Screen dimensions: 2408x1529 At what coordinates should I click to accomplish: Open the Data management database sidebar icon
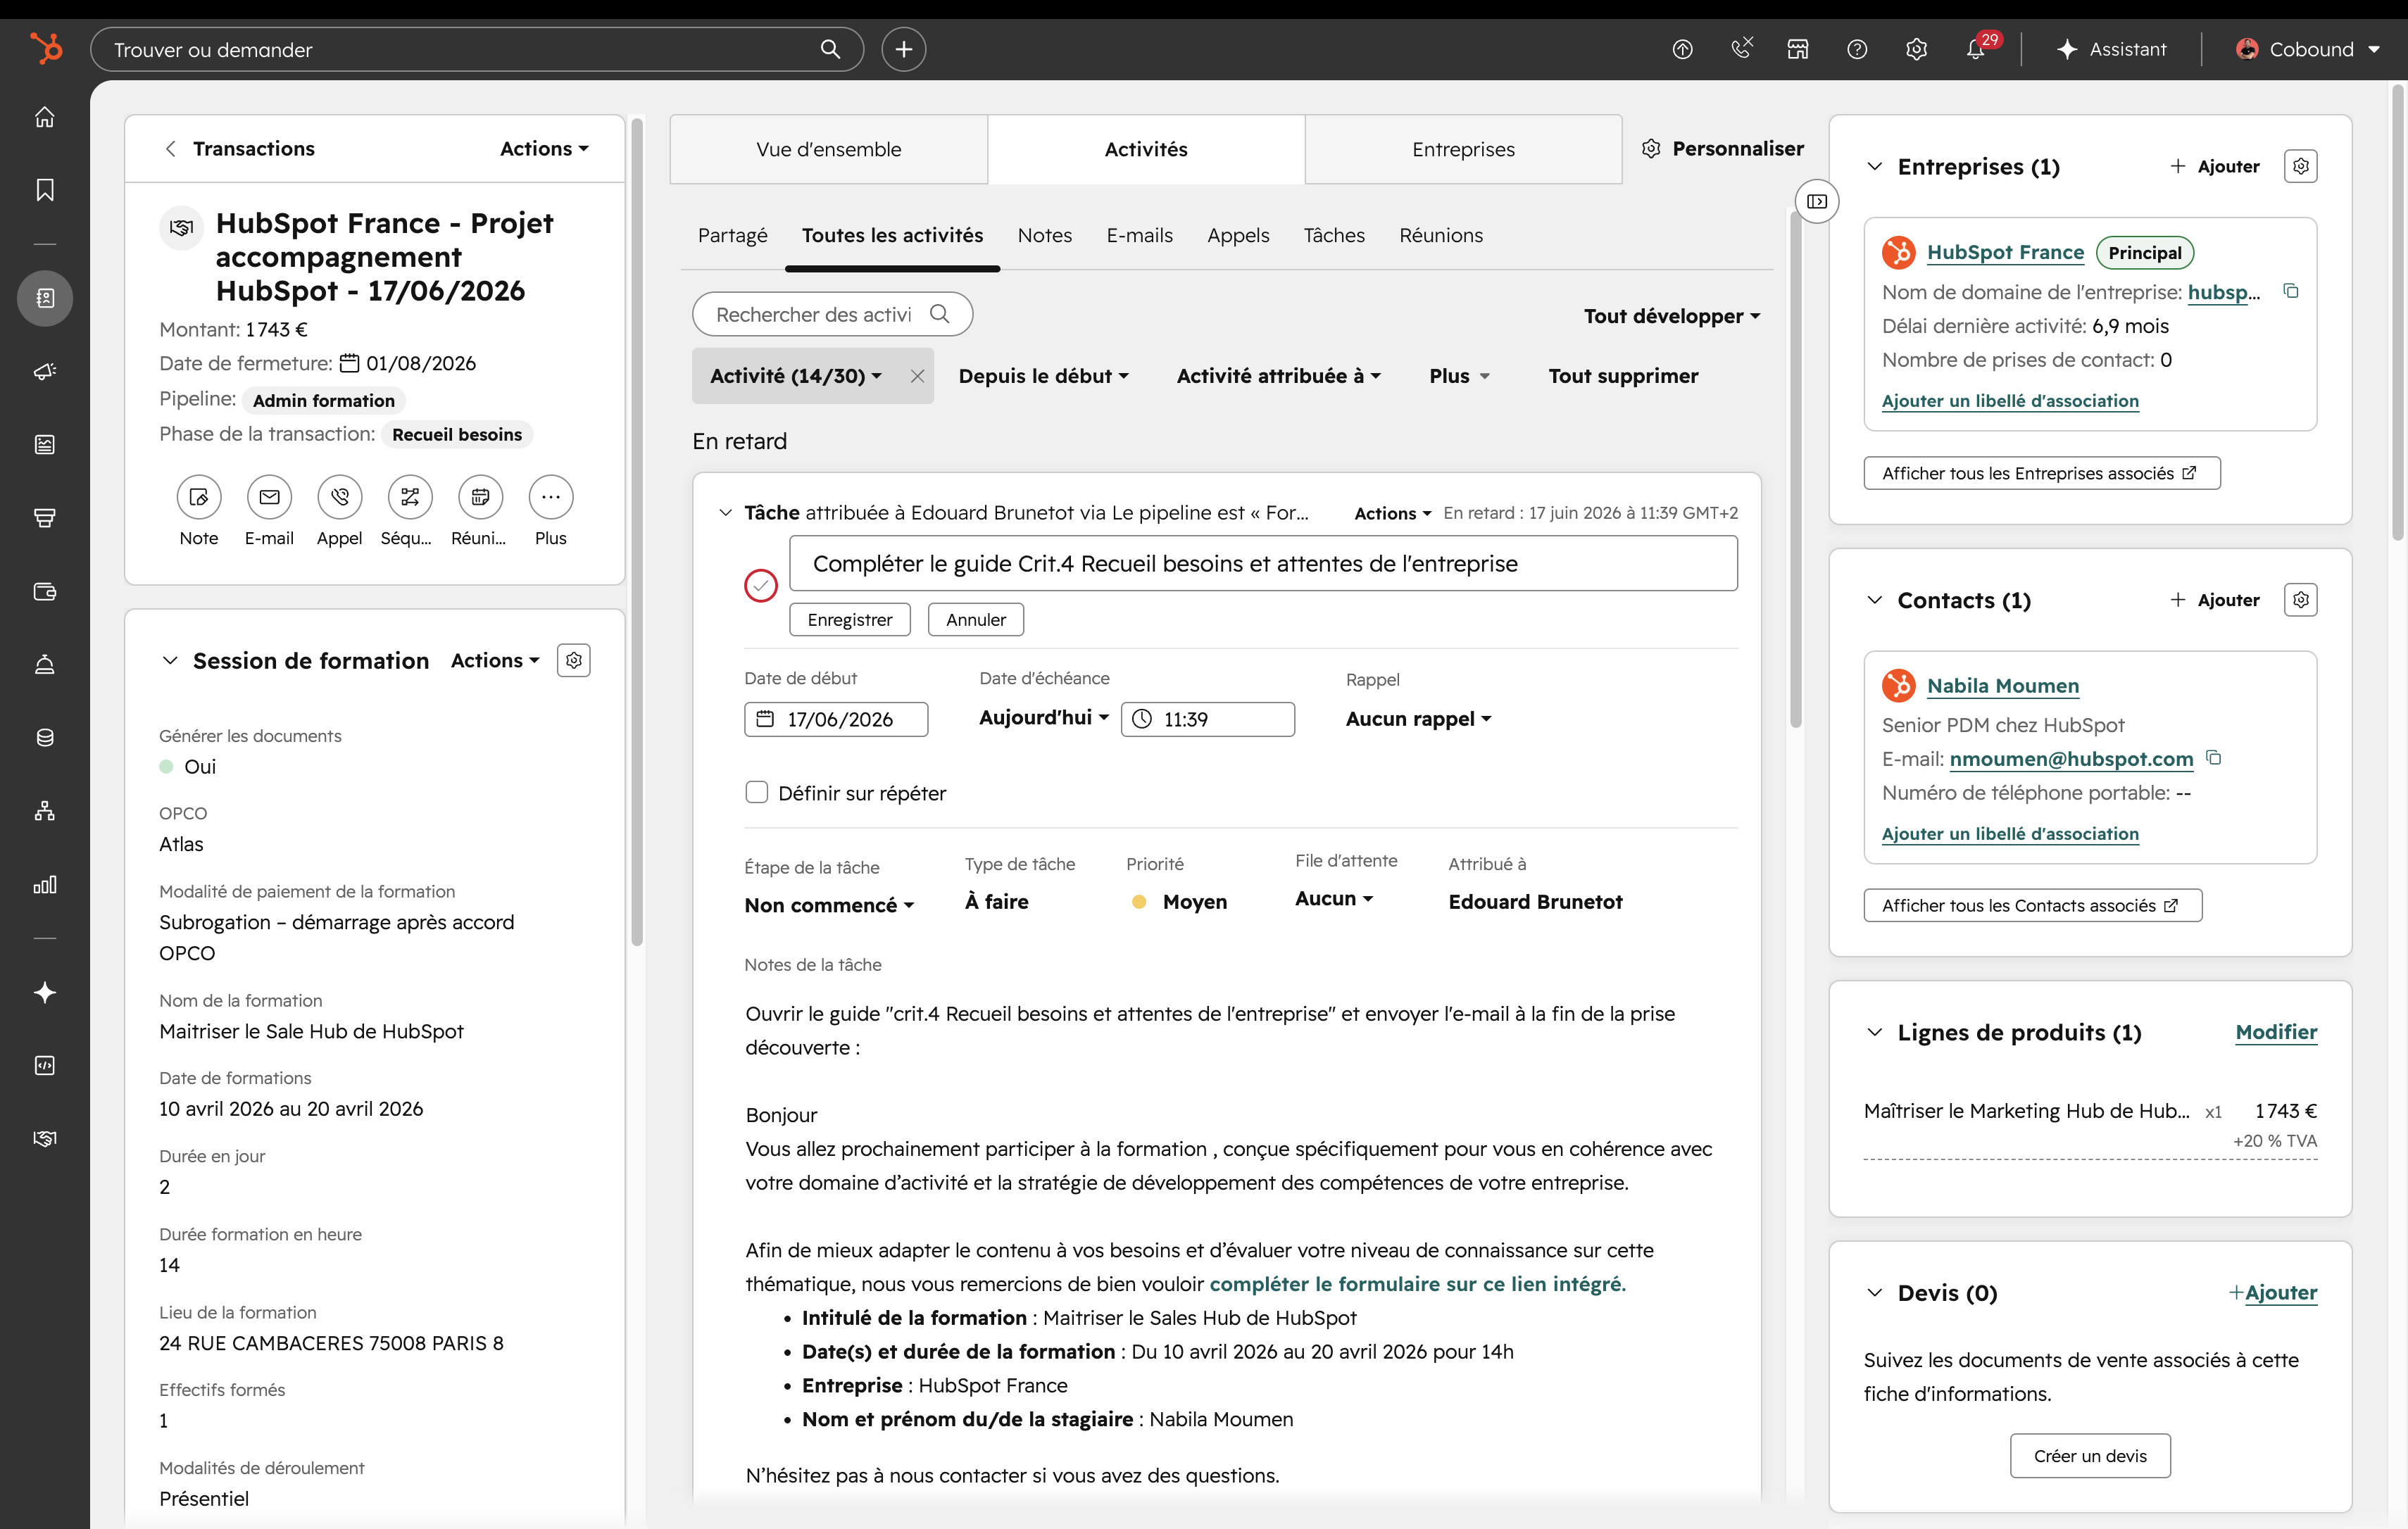point(45,737)
